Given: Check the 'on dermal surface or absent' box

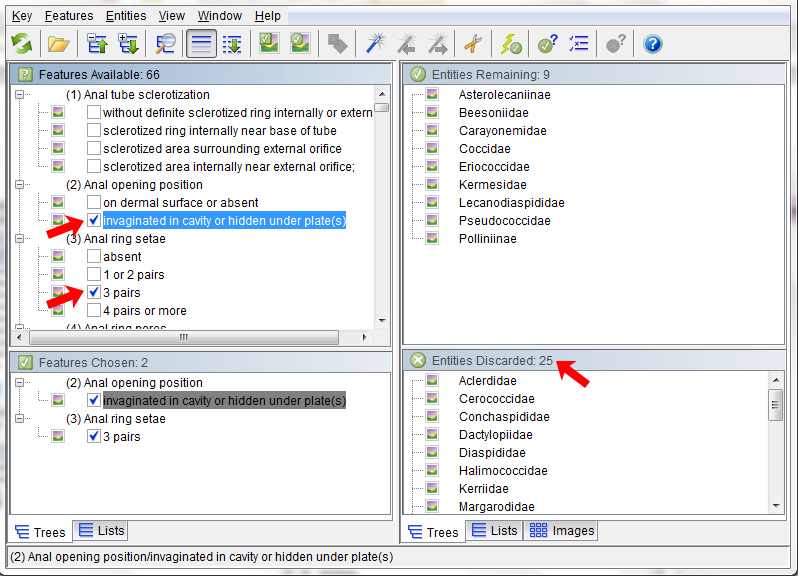Looking at the screenshot, I should 94,203.
